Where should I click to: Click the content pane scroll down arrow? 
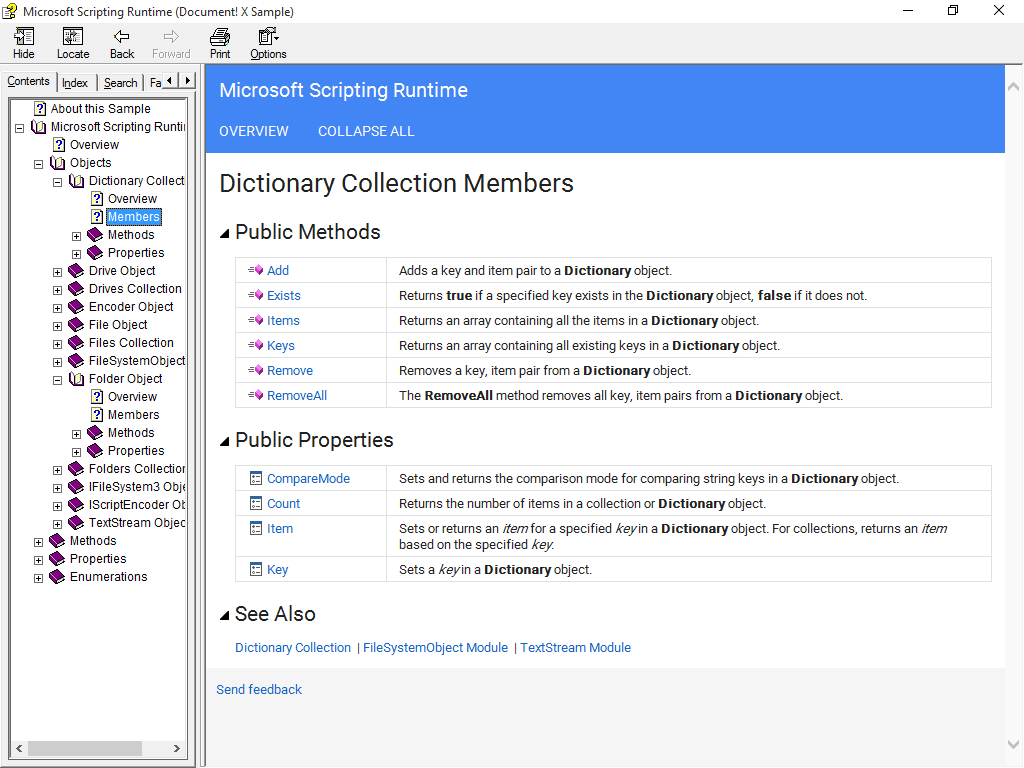click(x=1014, y=744)
